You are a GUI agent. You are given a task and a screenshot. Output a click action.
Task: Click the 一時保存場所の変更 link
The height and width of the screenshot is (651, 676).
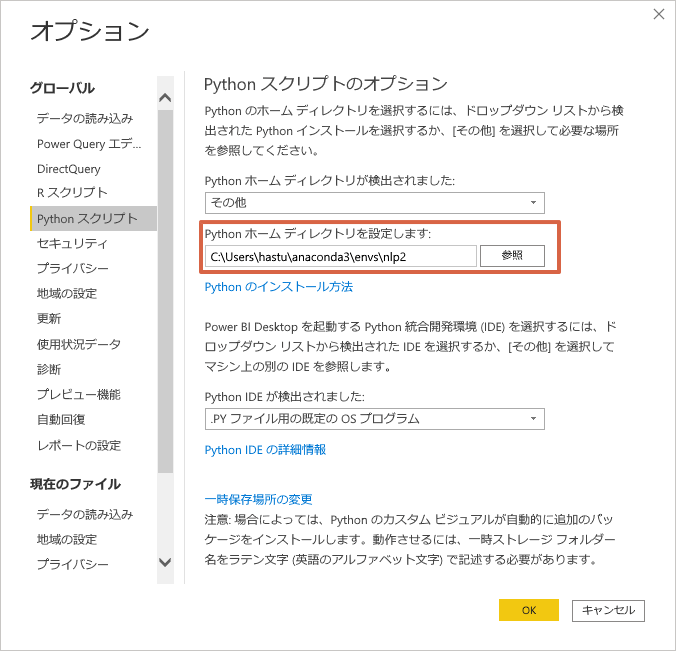[259, 499]
